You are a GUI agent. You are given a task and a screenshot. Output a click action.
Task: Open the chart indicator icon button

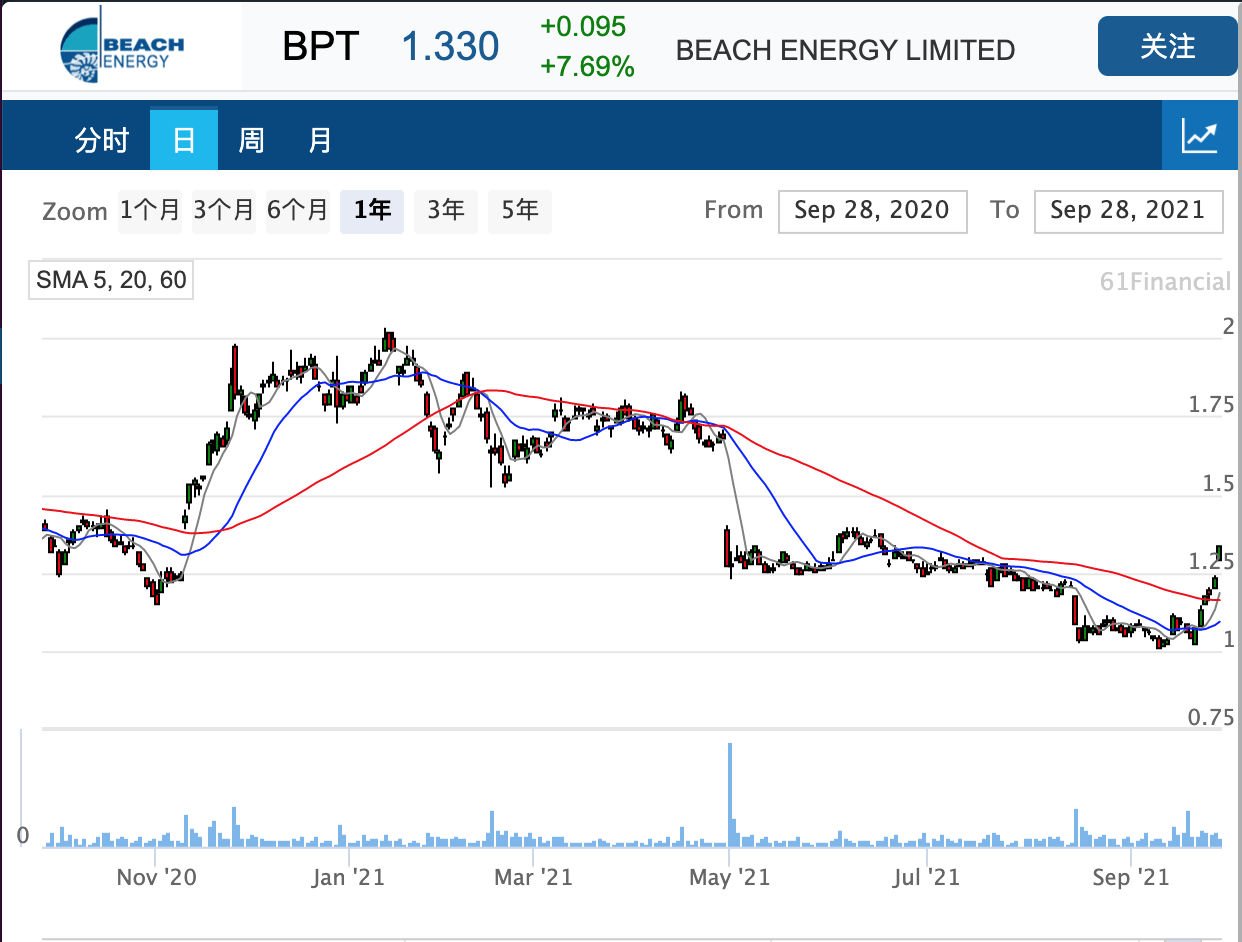click(1201, 135)
